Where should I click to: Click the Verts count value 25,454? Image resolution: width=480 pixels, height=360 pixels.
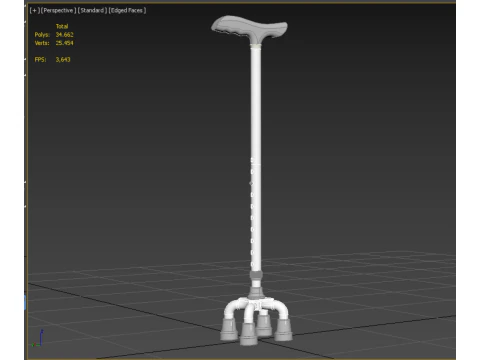coord(64,43)
